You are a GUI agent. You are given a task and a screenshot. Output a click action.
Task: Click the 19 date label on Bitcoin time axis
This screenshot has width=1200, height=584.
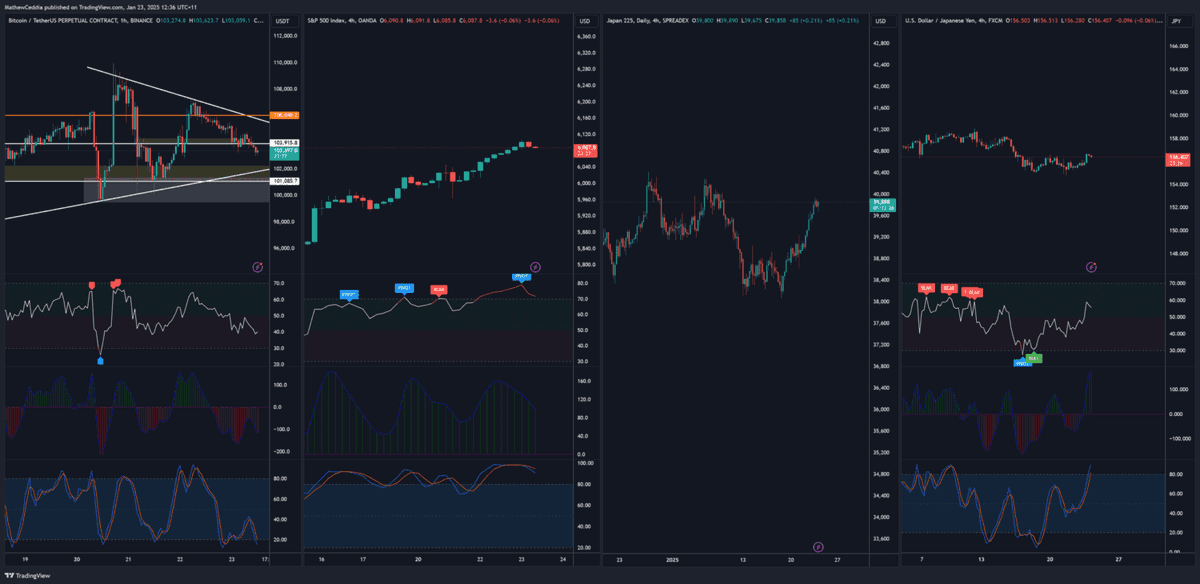[x=25, y=560]
